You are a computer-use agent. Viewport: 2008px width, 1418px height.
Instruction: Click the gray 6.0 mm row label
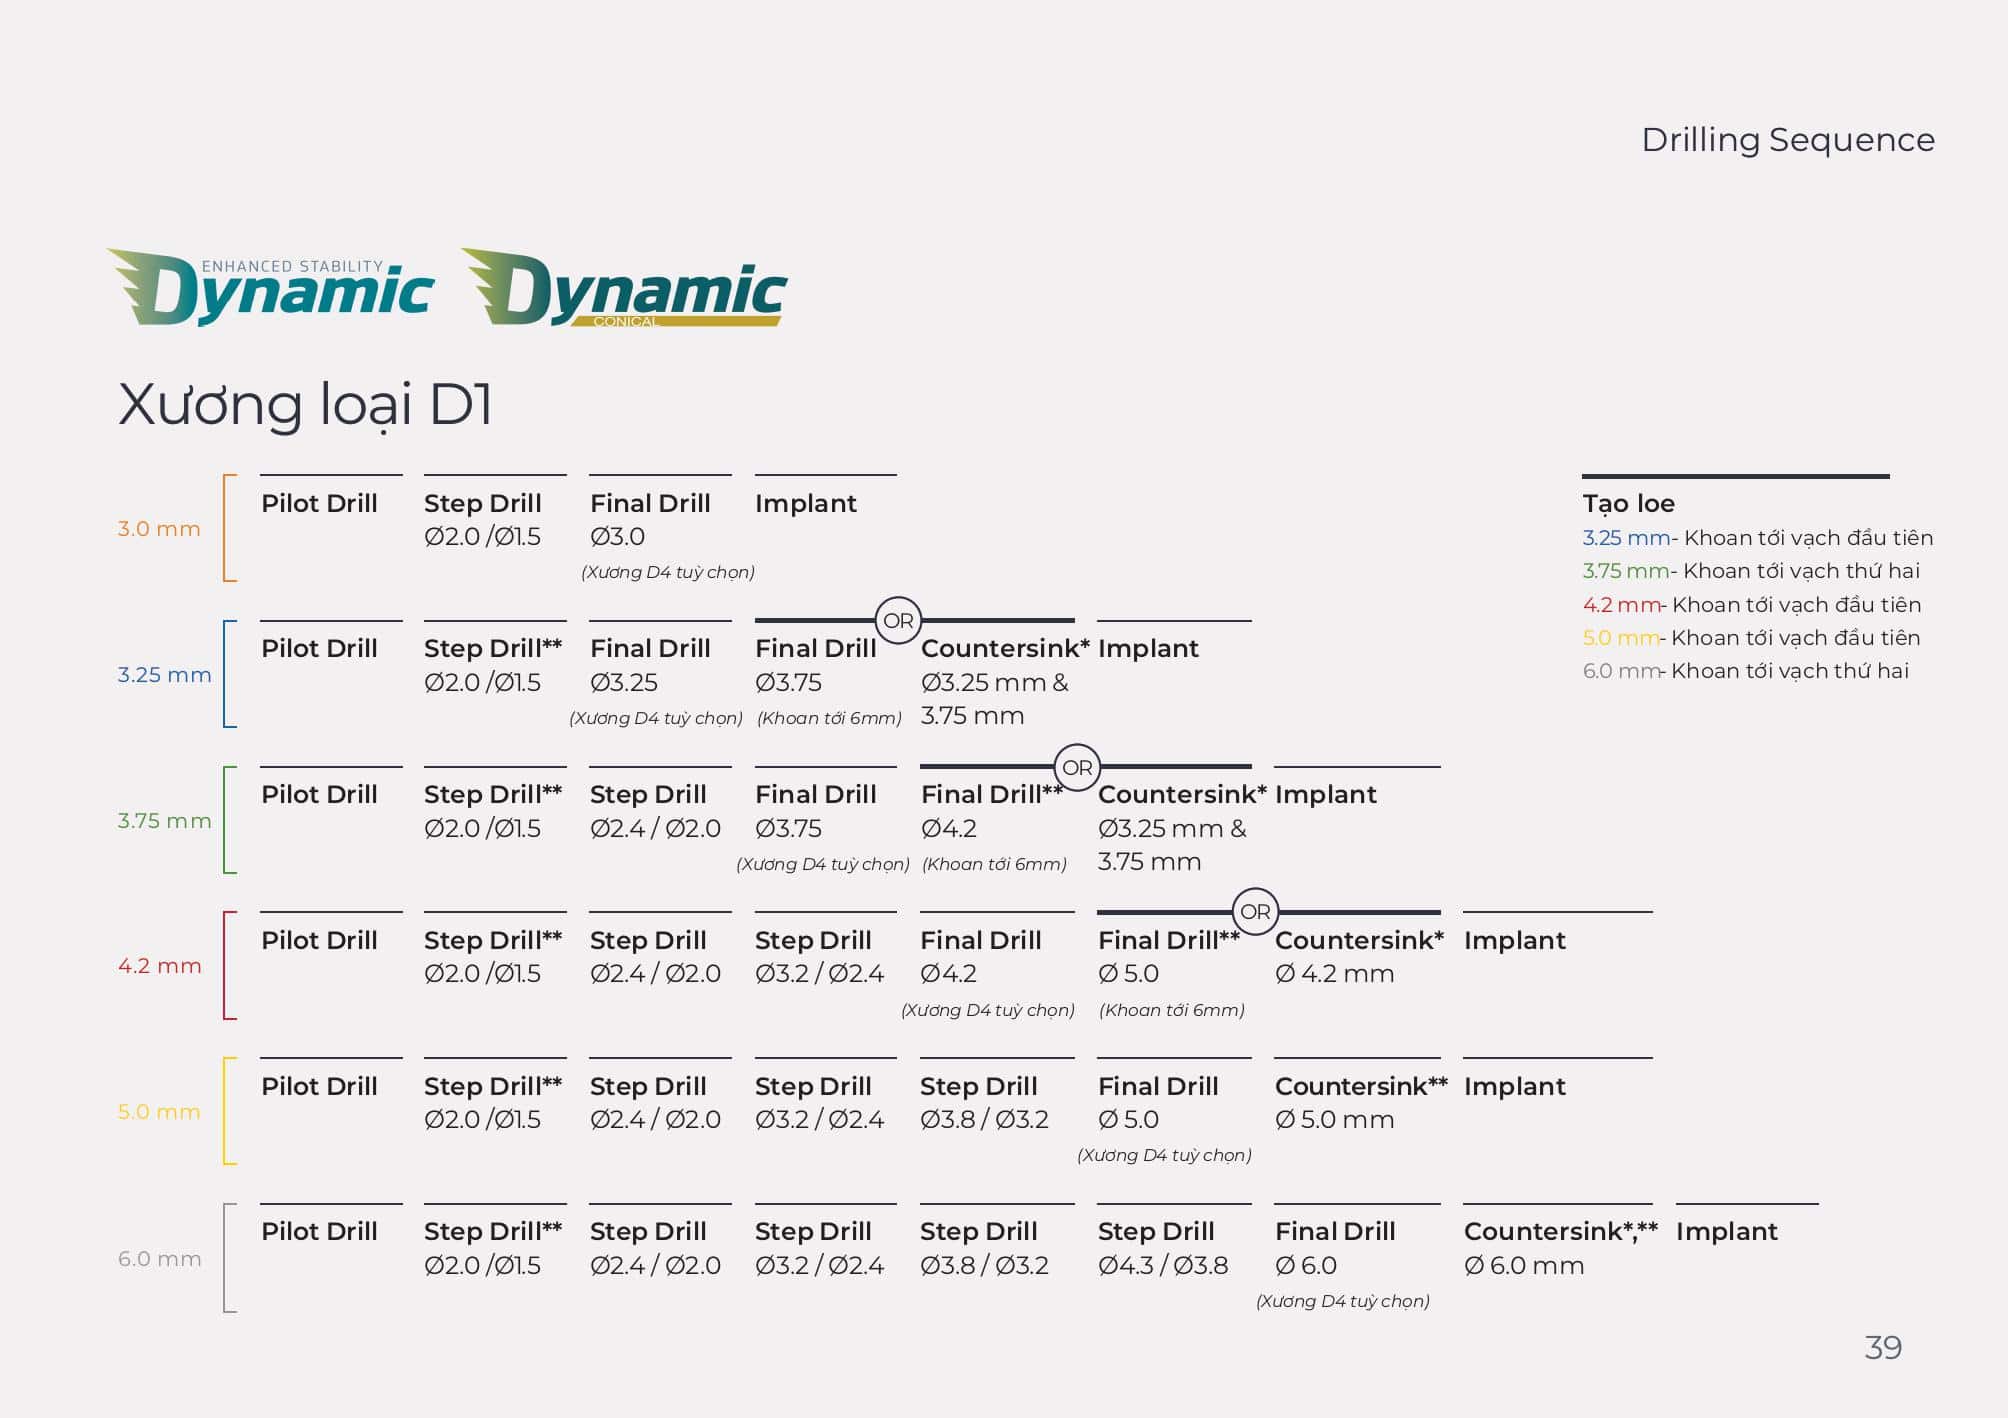(160, 1259)
